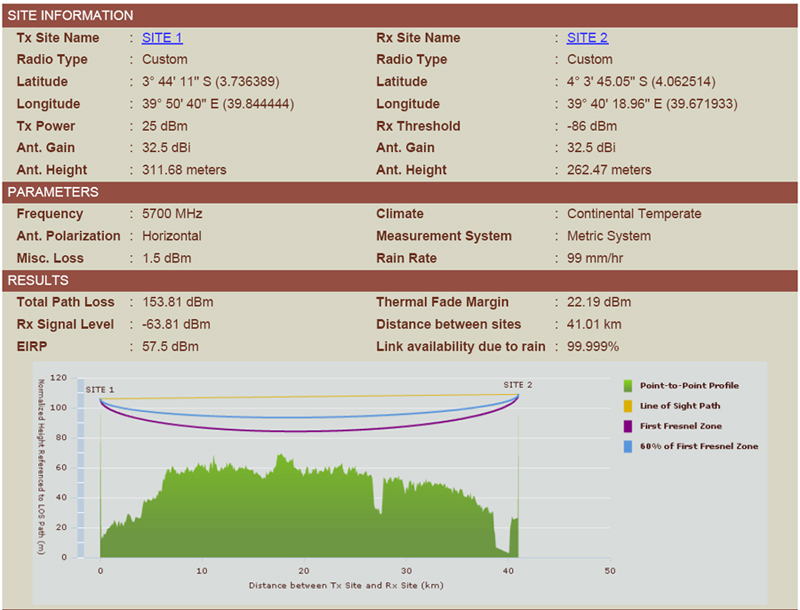The image size is (800, 610).
Task: Click the Tx Site Name field label
Action: point(58,38)
